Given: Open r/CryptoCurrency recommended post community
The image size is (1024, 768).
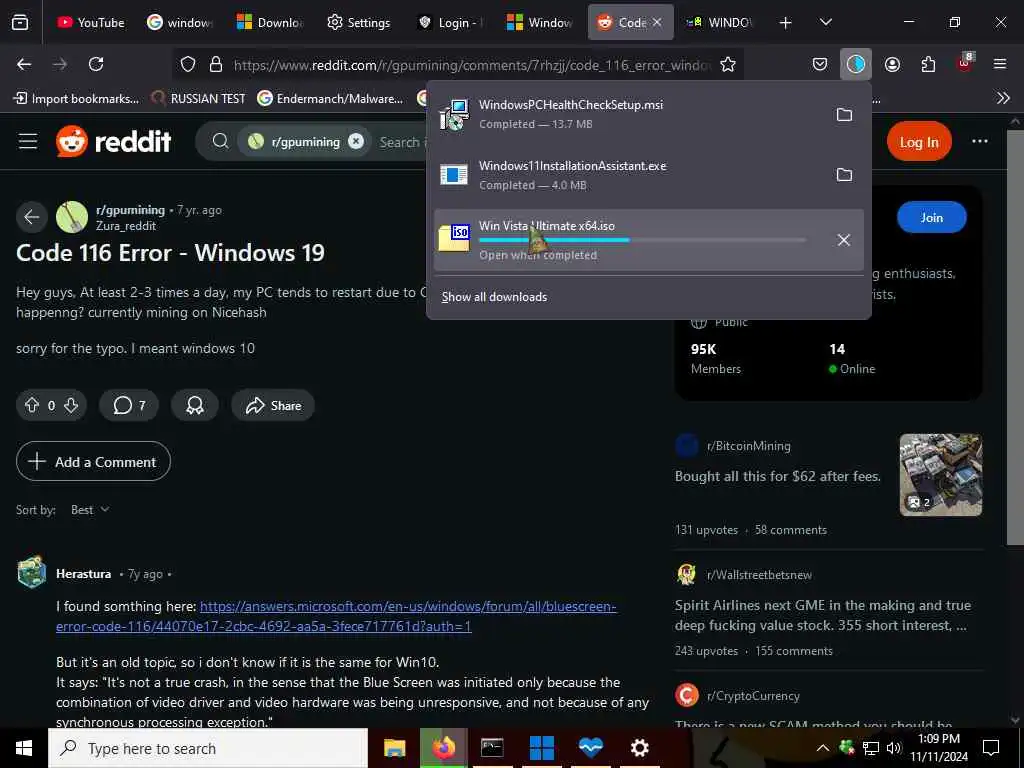Looking at the screenshot, I should (x=753, y=696).
